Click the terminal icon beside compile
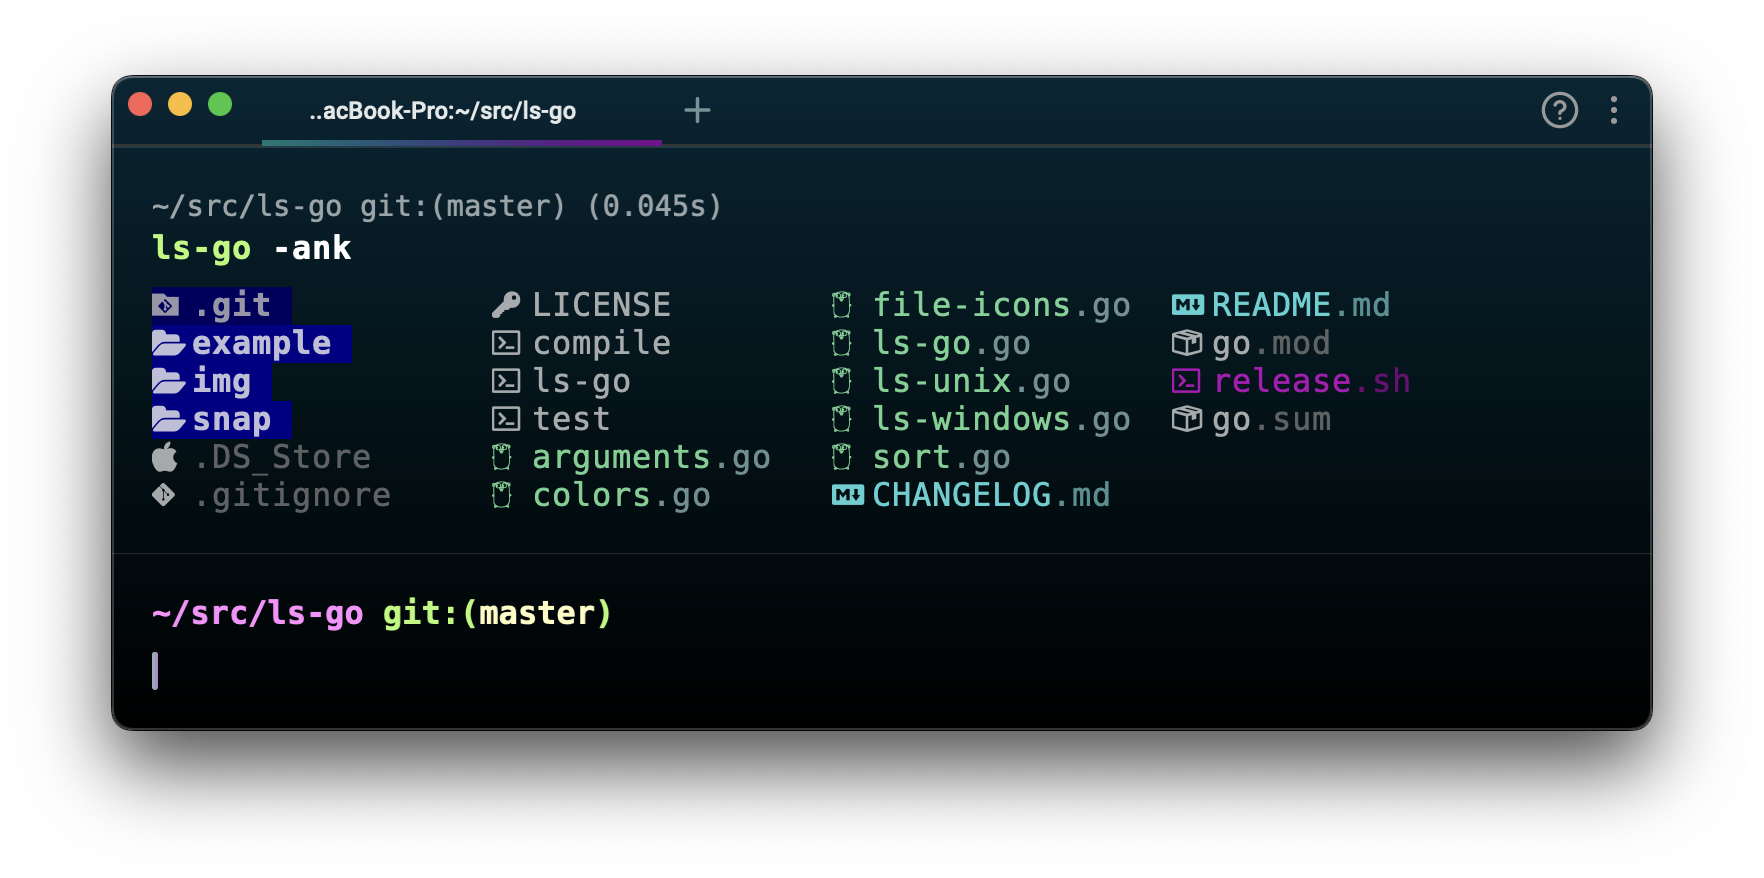The height and width of the screenshot is (878, 1764). (x=506, y=343)
